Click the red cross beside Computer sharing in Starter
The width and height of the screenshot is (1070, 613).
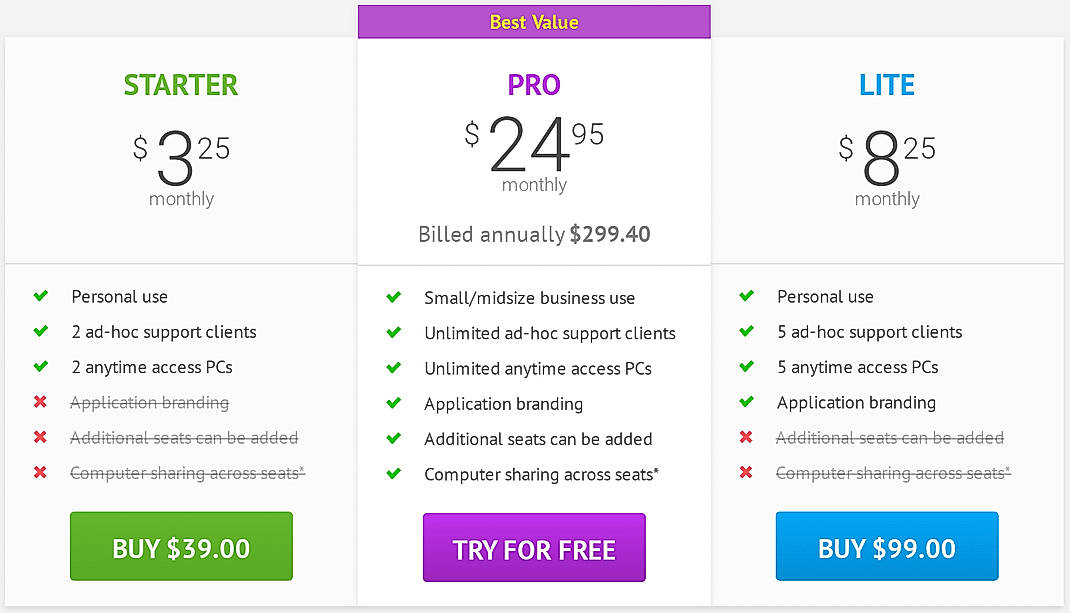(x=40, y=473)
